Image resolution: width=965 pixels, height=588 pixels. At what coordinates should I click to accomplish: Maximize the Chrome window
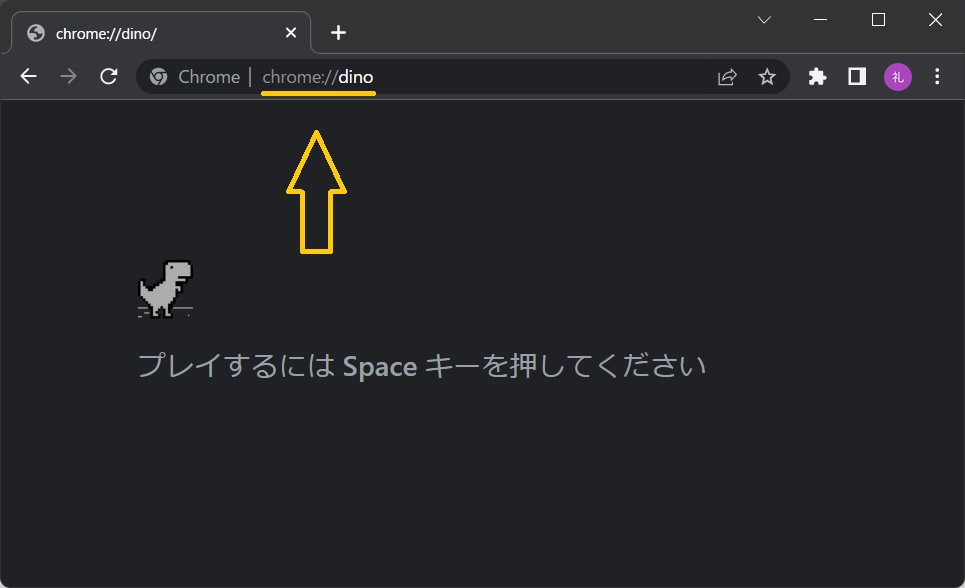click(878, 20)
